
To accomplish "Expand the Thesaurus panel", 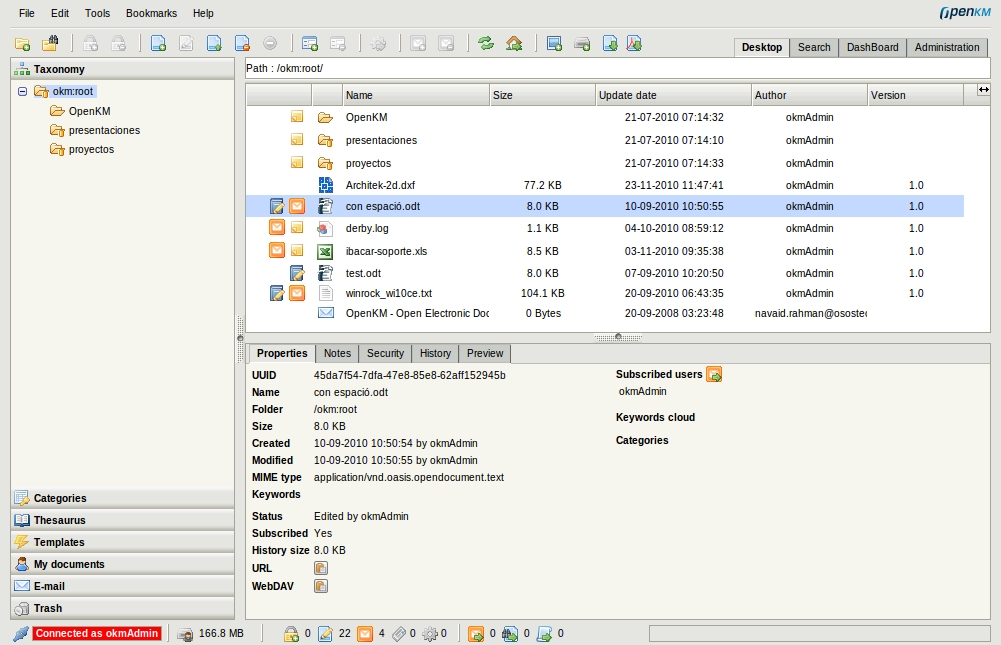I will (123, 520).
